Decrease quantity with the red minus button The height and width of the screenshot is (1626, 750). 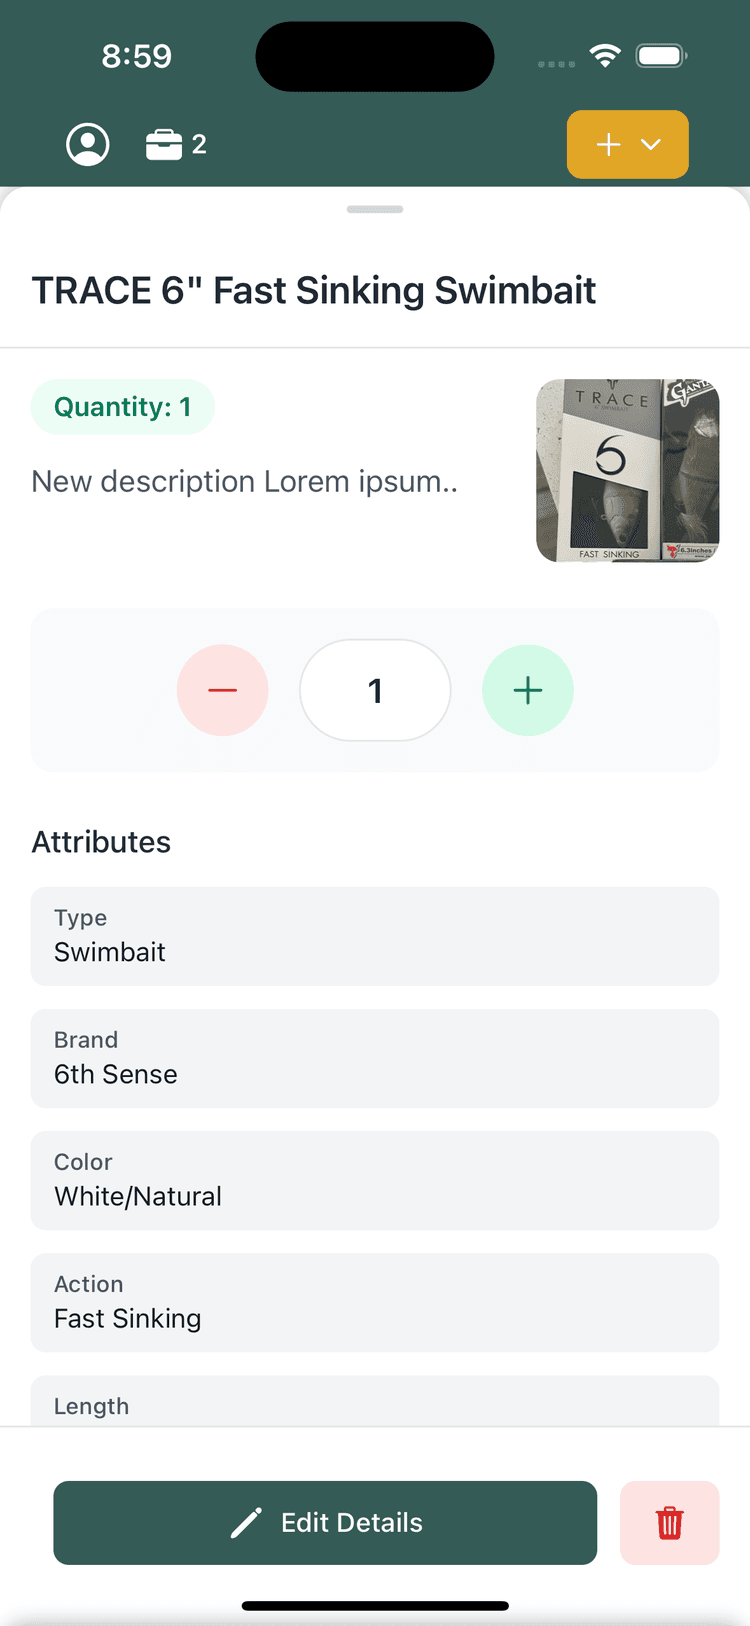222,690
